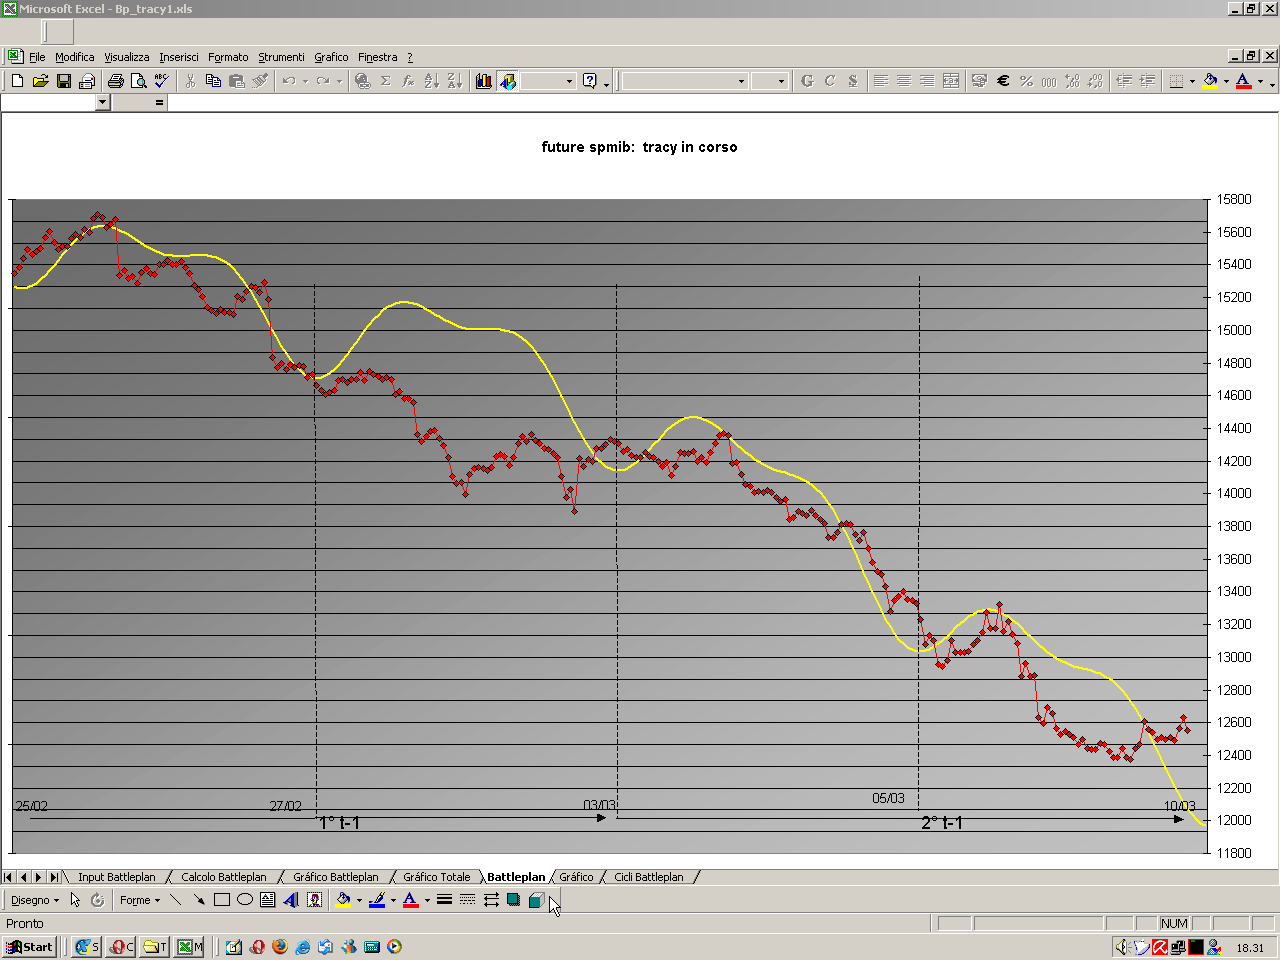Go to the first sheet tab arrow
Image resolution: width=1280 pixels, height=960 pixels.
click(x=9, y=877)
